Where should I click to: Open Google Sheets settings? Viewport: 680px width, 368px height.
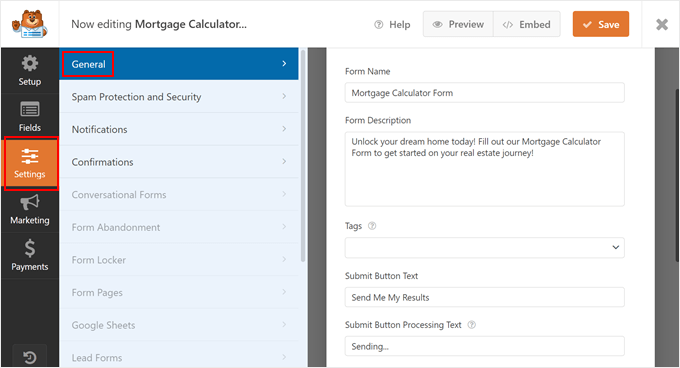tap(179, 325)
